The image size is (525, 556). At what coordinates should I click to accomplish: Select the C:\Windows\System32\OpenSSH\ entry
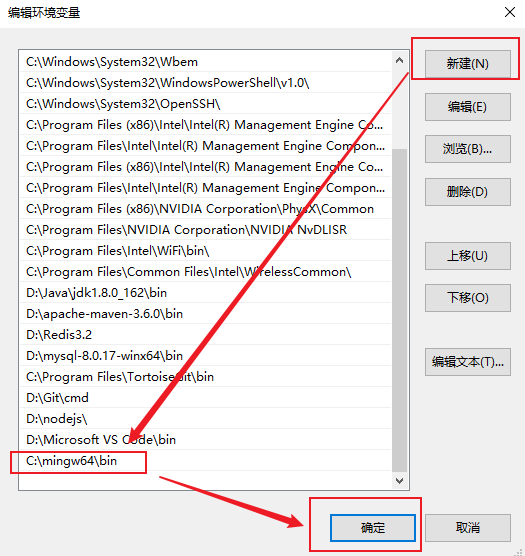click(206, 104)
